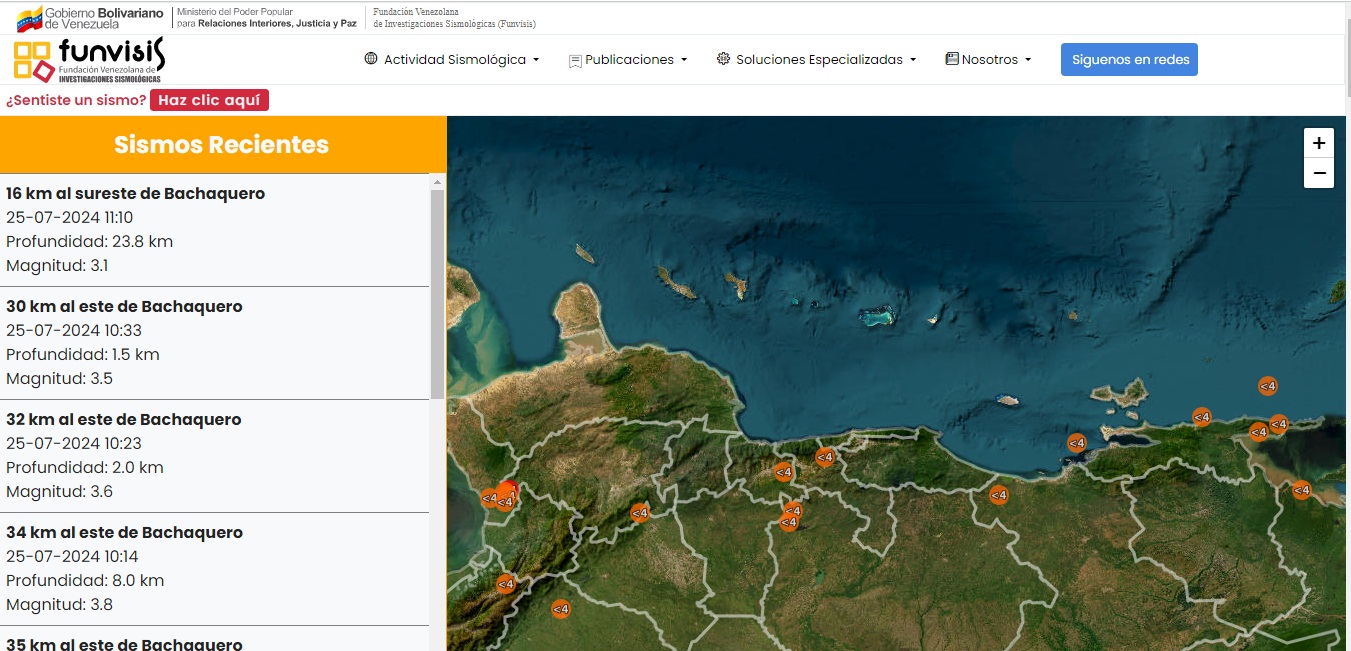Click the Ministerio del Poder Popular header text

(266, 17)
